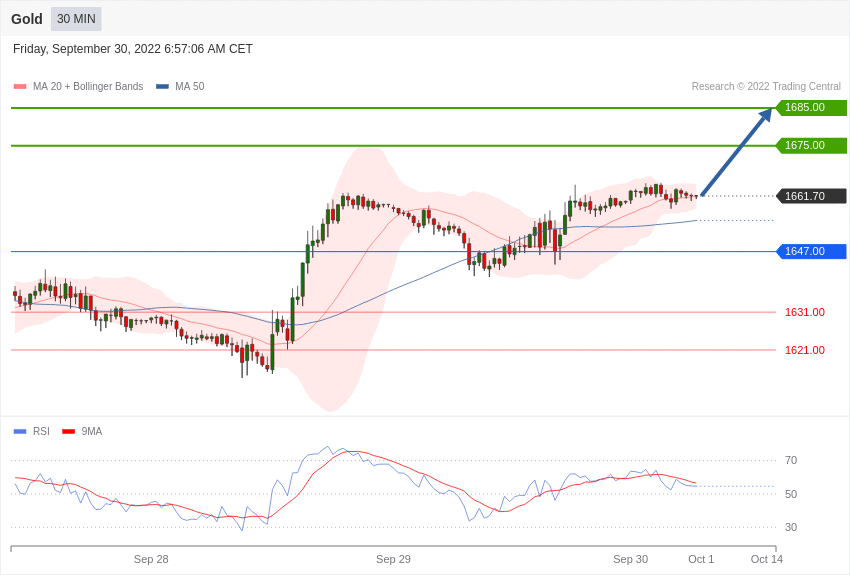
Task: Click the blue RSI legend swatch
Action: click(20, 432)
